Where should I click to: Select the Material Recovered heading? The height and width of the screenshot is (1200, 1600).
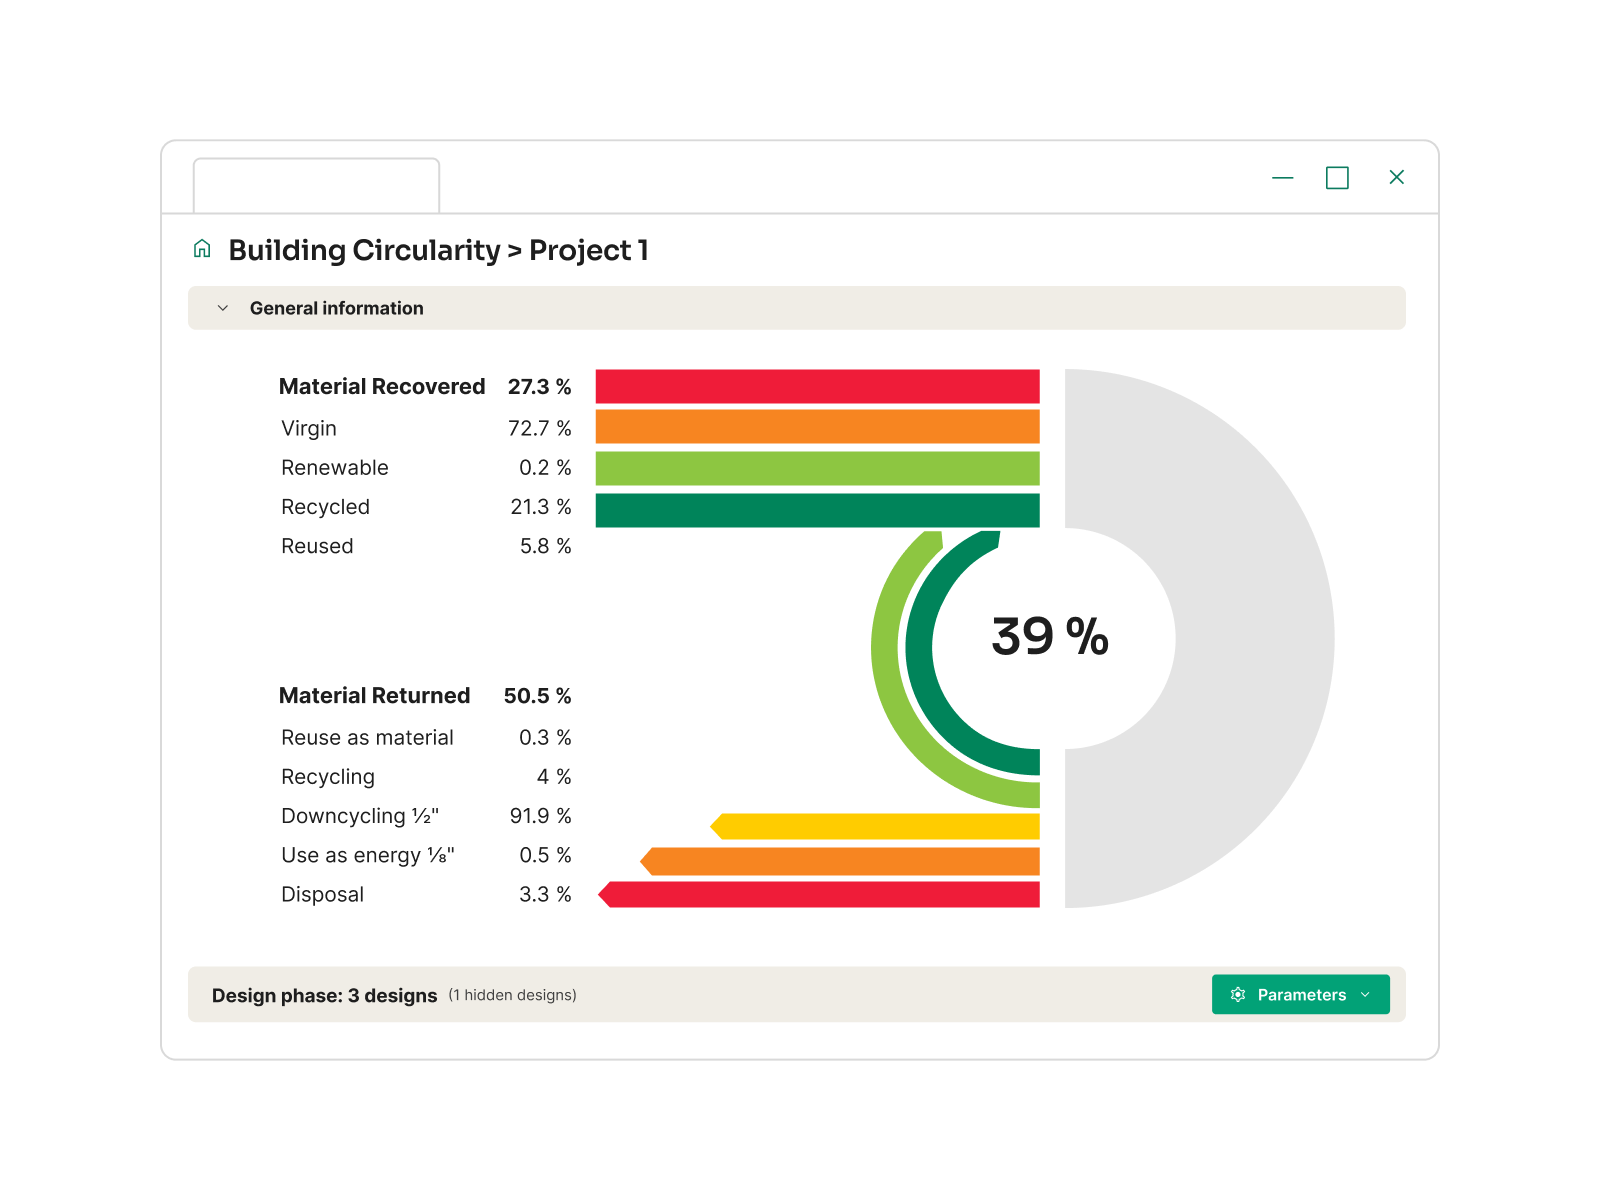coord(382,386)
